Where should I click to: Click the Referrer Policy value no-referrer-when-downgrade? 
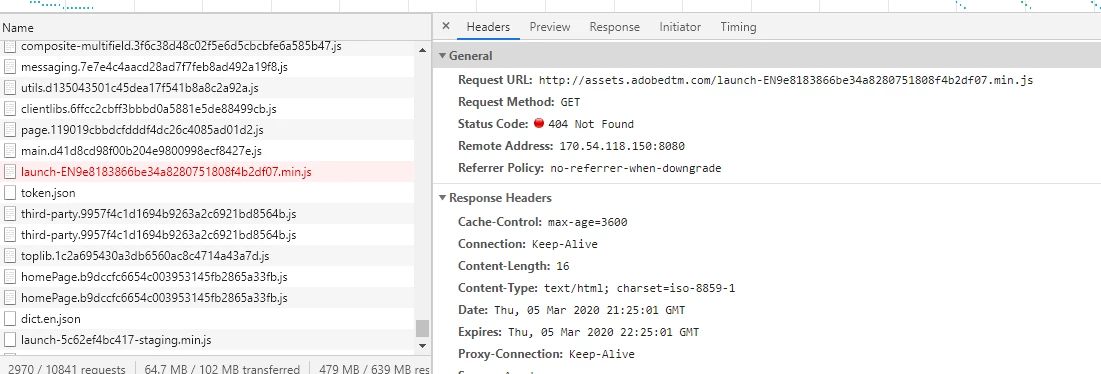(635, 168)
